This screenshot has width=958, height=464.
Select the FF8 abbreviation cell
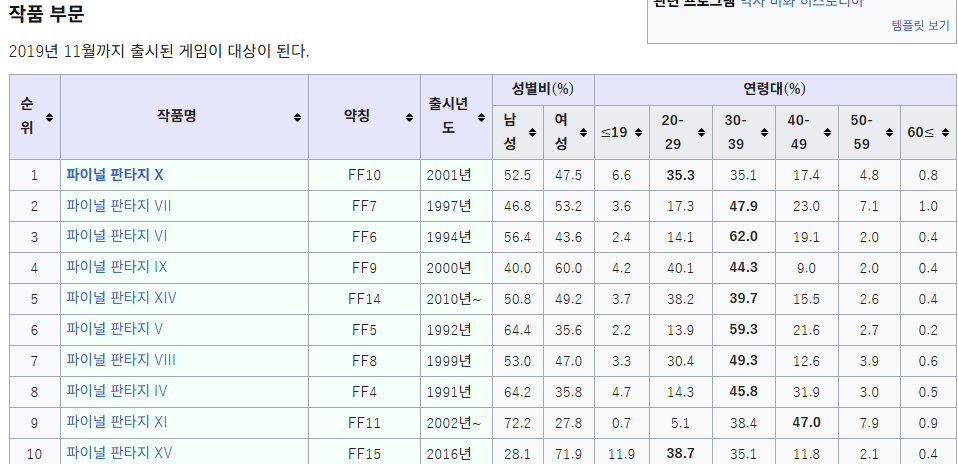[364, 361]
